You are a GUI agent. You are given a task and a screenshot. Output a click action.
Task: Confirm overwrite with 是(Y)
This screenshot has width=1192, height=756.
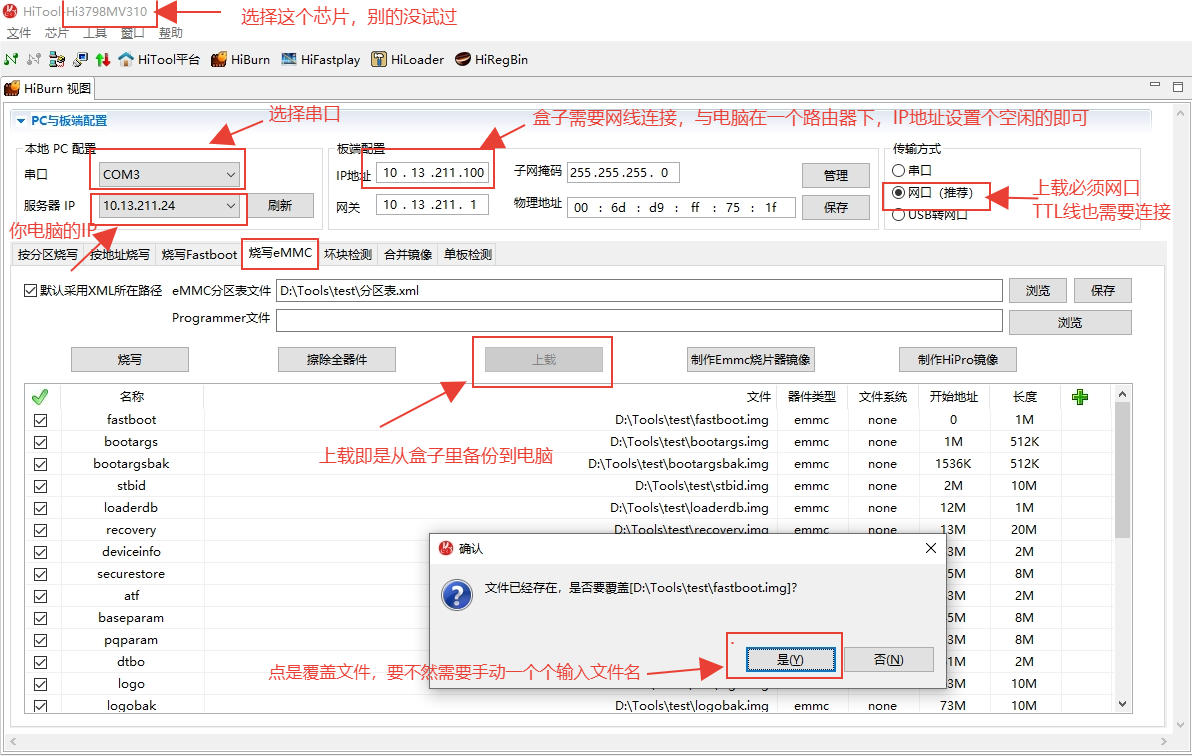(x=791, y=659)
